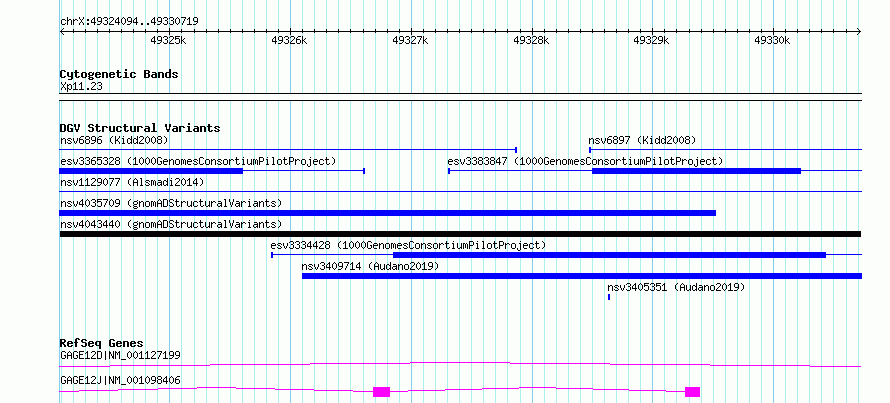Screen dimensions: 890x403
Task: Click the black bar of nsv4043440
Action: click(460, 234)
